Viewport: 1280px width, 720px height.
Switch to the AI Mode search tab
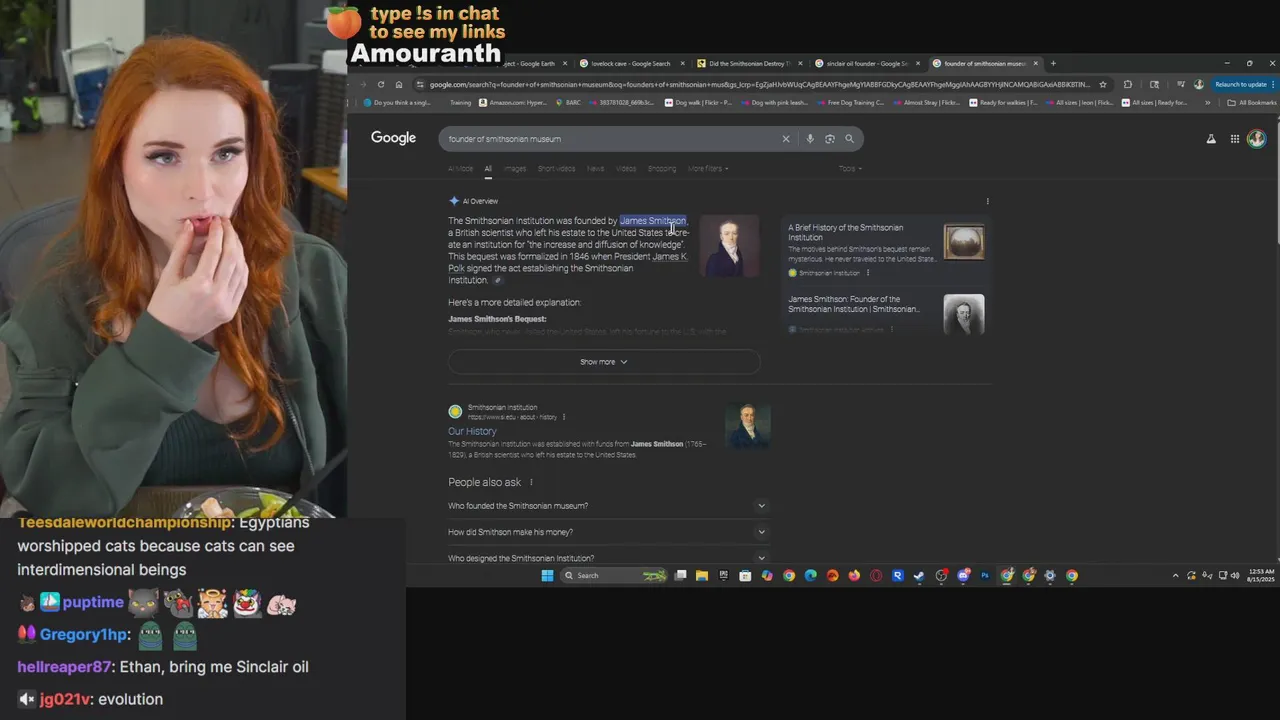click(461, 168)
